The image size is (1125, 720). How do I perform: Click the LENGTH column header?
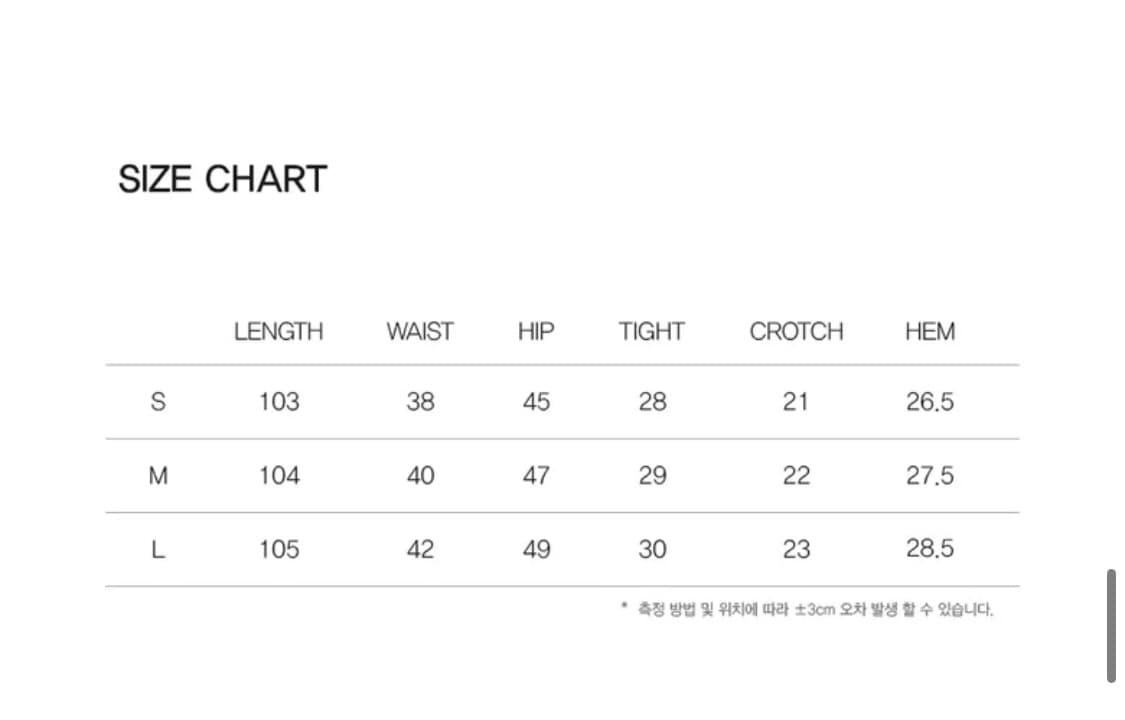pyautogui.click(x=278, y=332)
